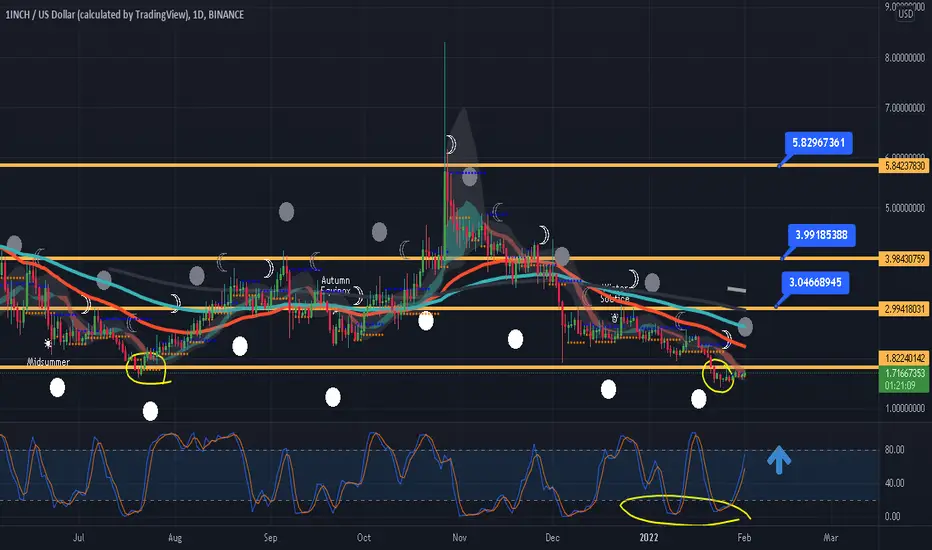Image resolution: width=932 pixels, height=550 pixels.
Task: Select the 3.99185388 blue price callout
Action: point(821,235)
